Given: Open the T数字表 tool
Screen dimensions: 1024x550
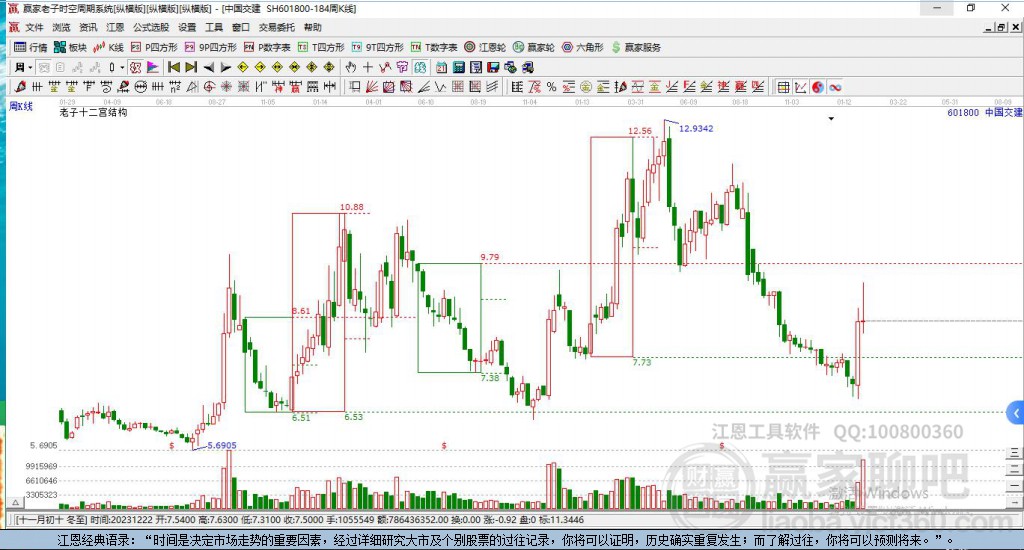Looking at the screenshot, I should click(434, 47).
